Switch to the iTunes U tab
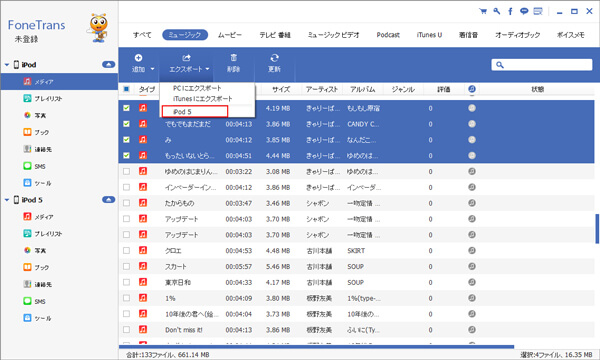The width and height of the screenshot is (600, 360). tap(429, 35)
